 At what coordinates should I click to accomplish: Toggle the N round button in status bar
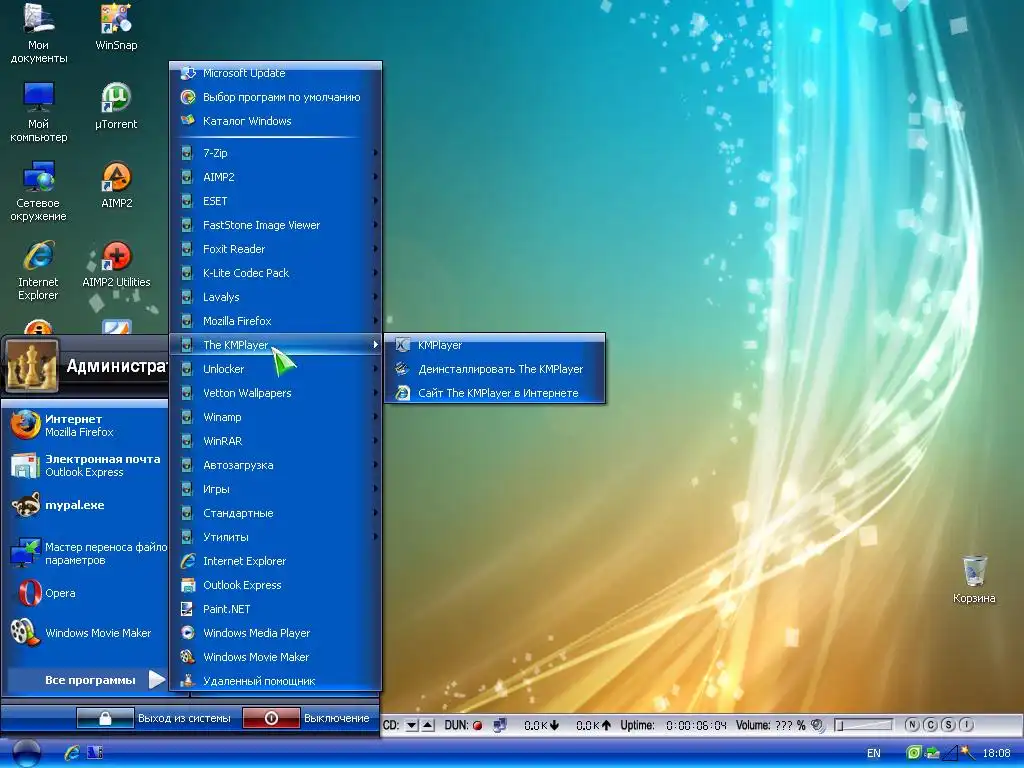912,724
